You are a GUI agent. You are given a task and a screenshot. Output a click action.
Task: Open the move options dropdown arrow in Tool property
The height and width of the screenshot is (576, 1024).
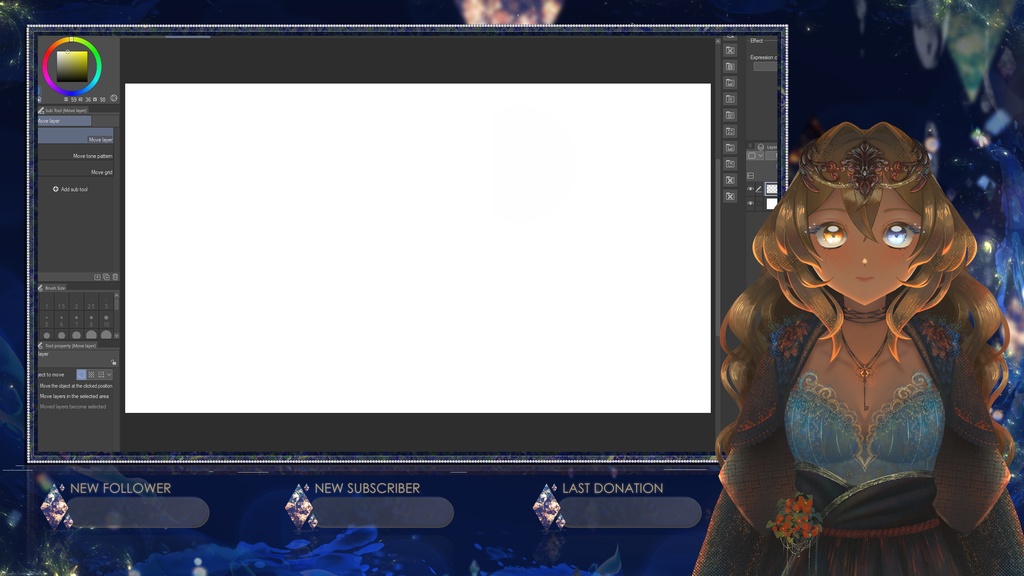(109, 373)
